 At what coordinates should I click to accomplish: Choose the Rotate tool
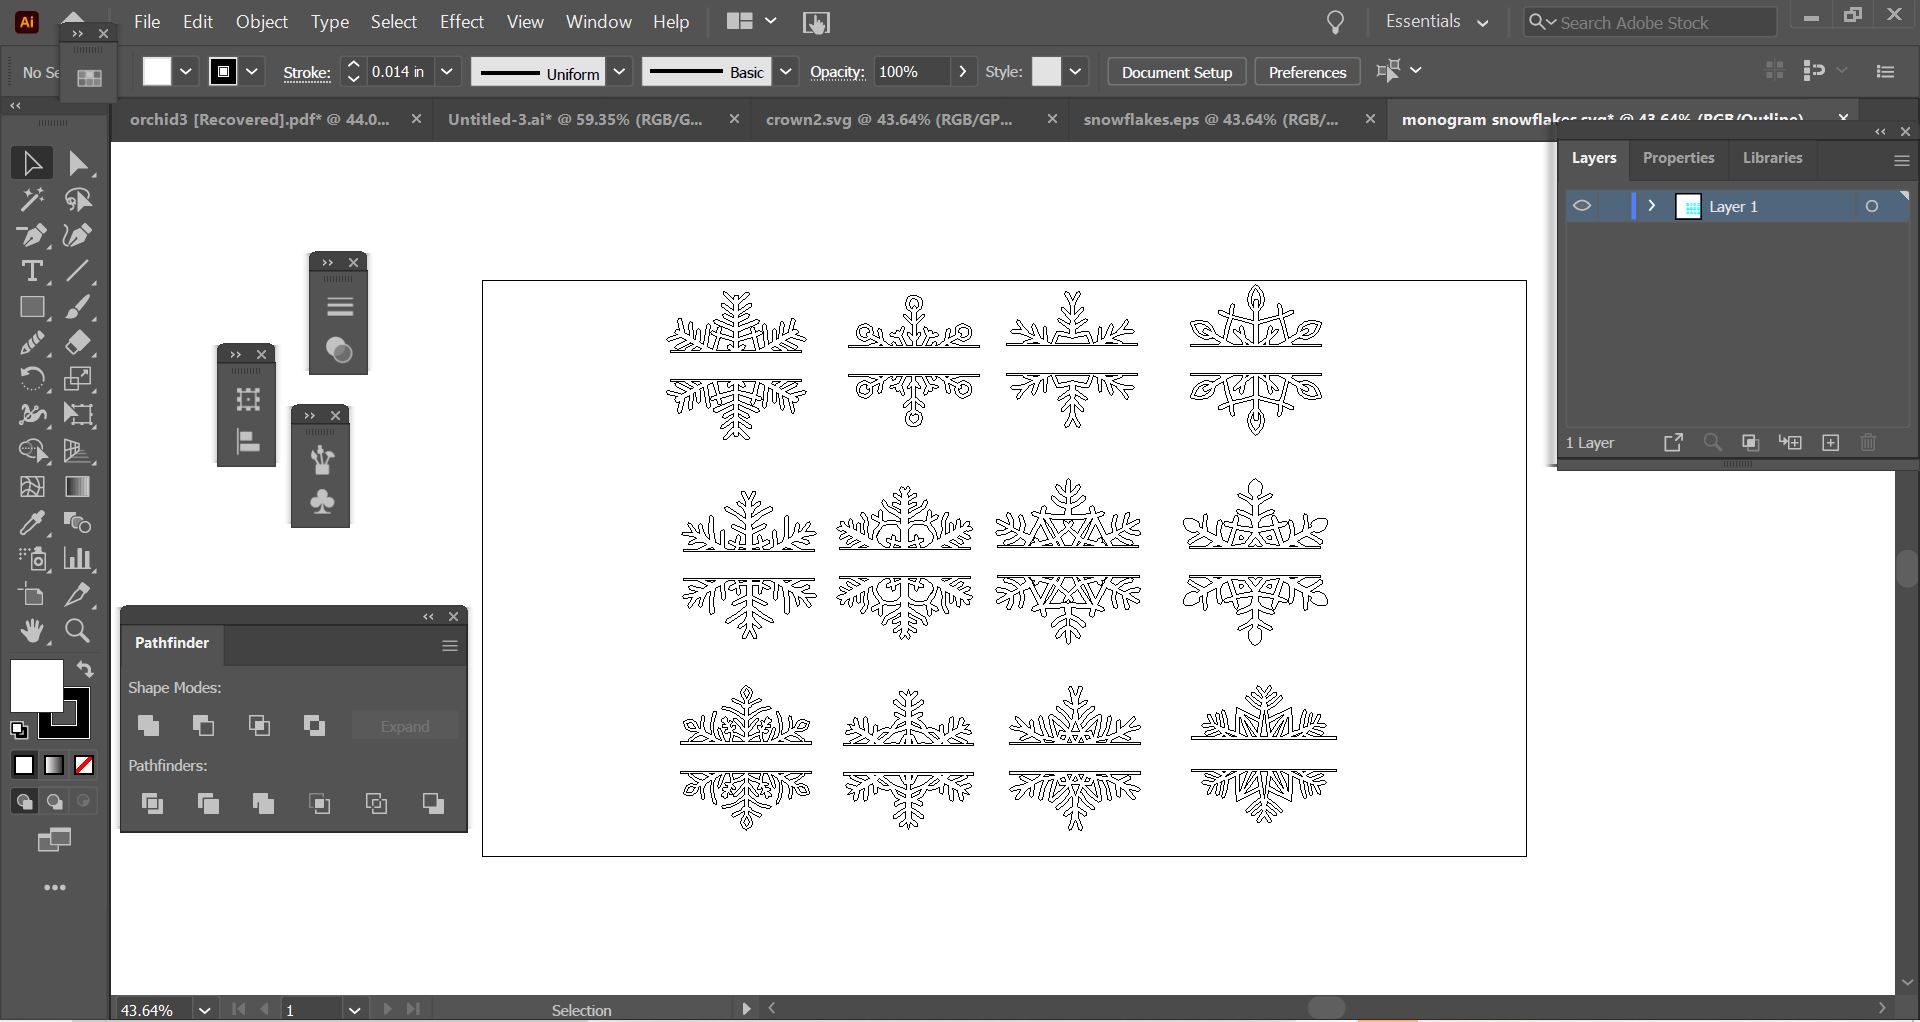click(32, 378)
